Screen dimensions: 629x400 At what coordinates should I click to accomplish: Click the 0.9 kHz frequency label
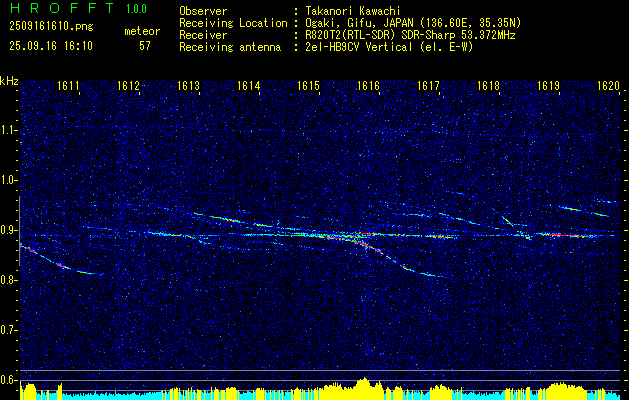coord(8,230)
